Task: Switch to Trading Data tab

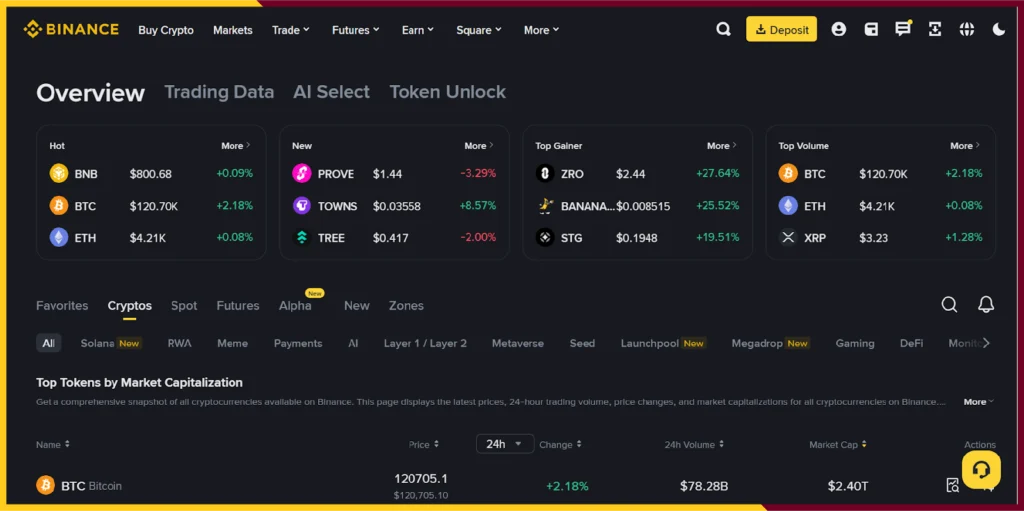Action: [x=219, y=92]
